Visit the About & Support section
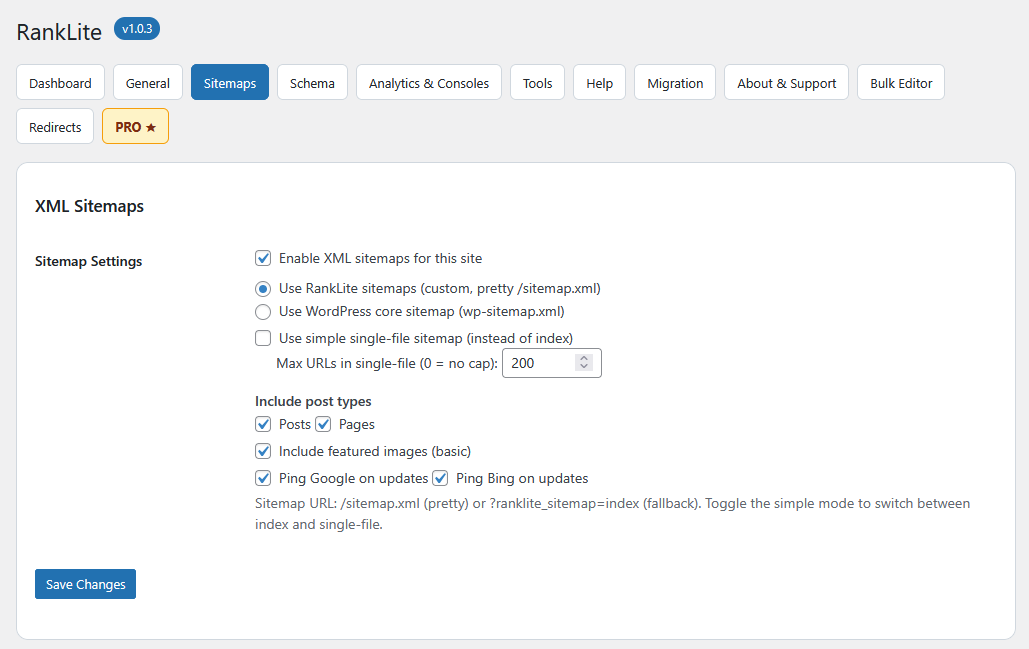 pos(786,82)
